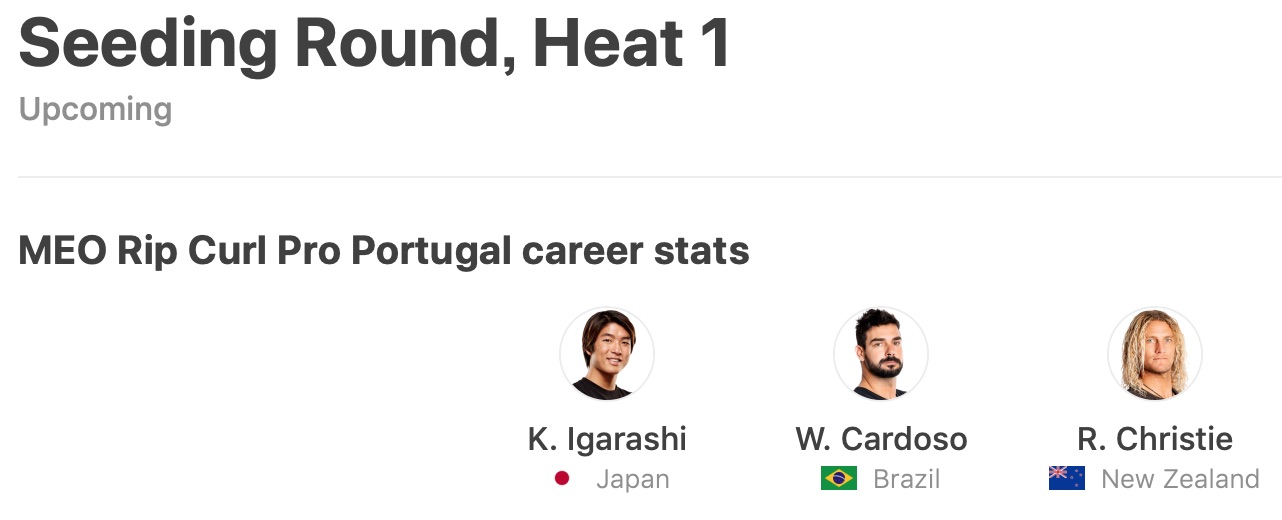Click the Japan flag icon
Viewport: 1282px width, 520px height.
(x=562, y=479)
